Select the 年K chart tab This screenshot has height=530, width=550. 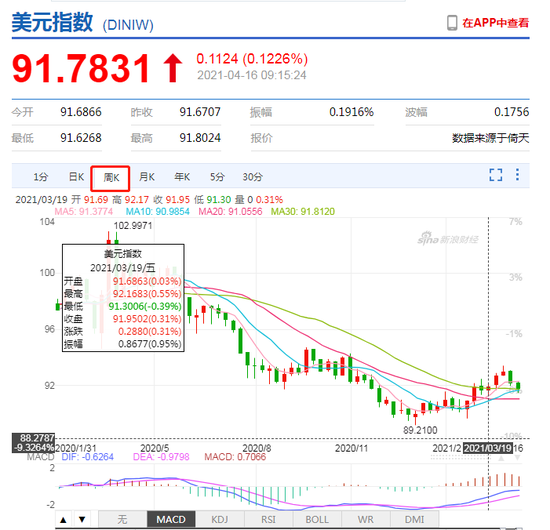click(182, 177)
